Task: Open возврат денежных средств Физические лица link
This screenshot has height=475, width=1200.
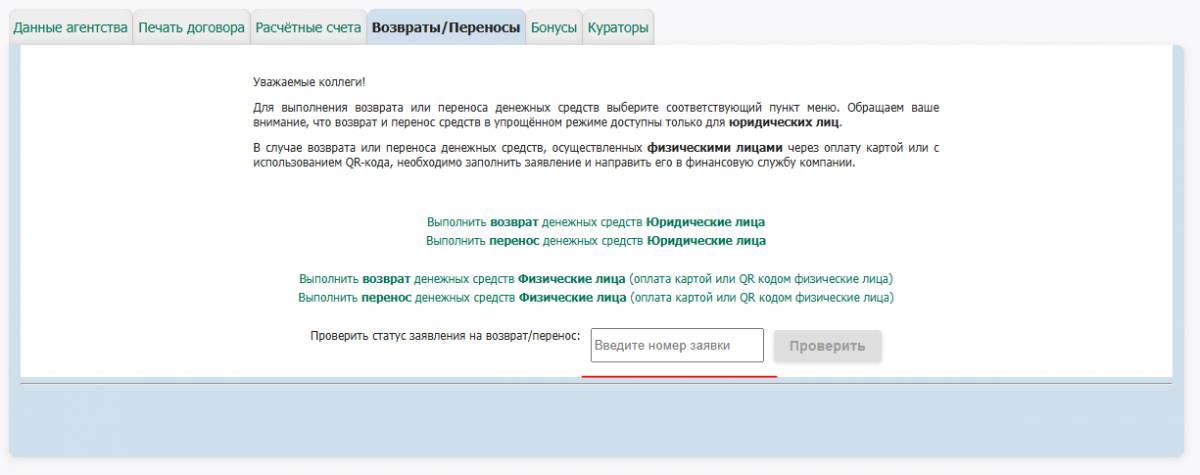Action: tap(596, 278)
